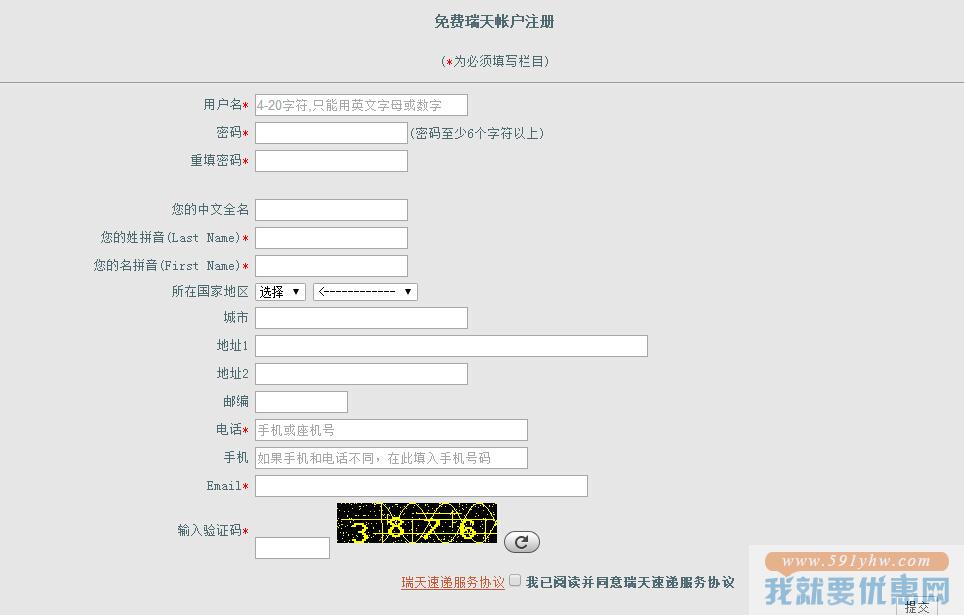
Task: Select the 地址2 address input field
Action: [x=362, y=374]
